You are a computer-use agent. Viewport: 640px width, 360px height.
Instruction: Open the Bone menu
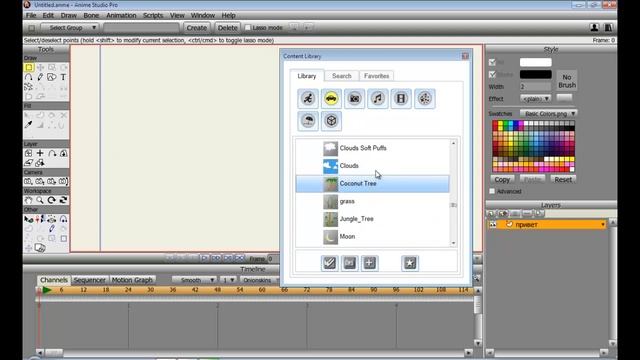(x=91, y=16)
